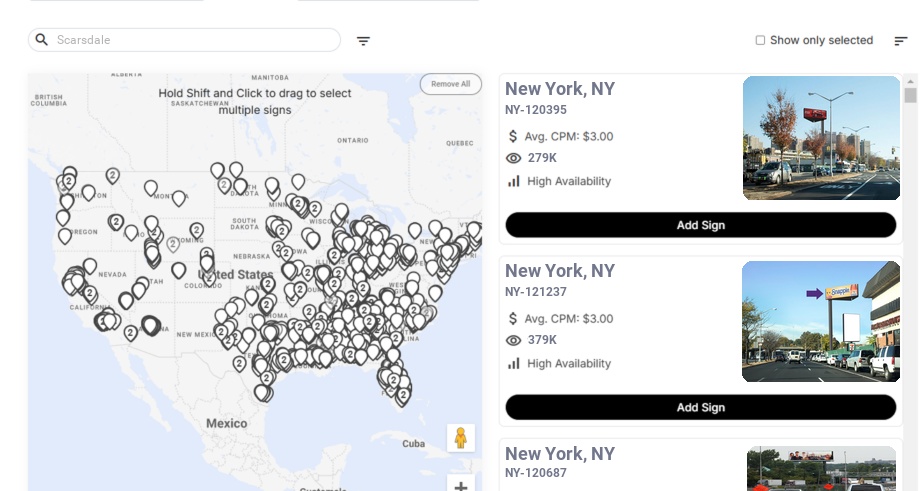Add Sign for listing NY-120395
The height and width of the screenshot is (491, 920).
click(x=700, y=225)
